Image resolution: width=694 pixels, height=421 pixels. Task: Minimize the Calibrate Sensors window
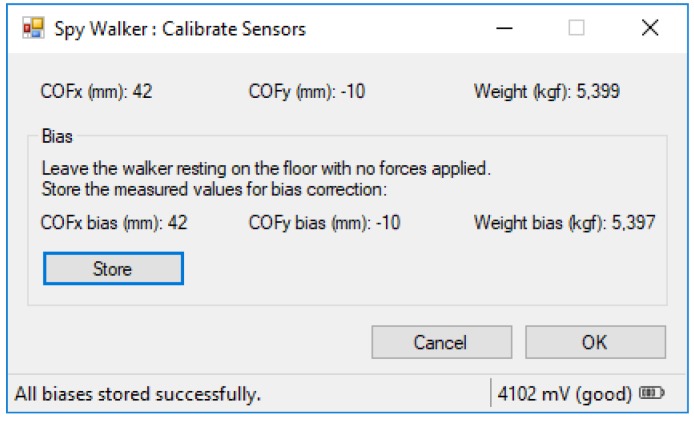coord(504,28)
